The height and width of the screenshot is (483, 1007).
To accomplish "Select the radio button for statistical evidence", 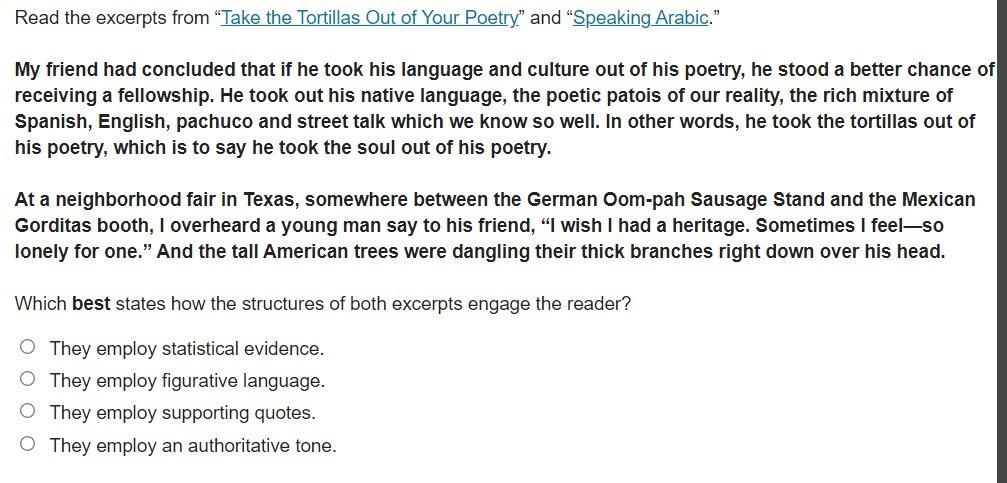I will [x=27, y=347].
